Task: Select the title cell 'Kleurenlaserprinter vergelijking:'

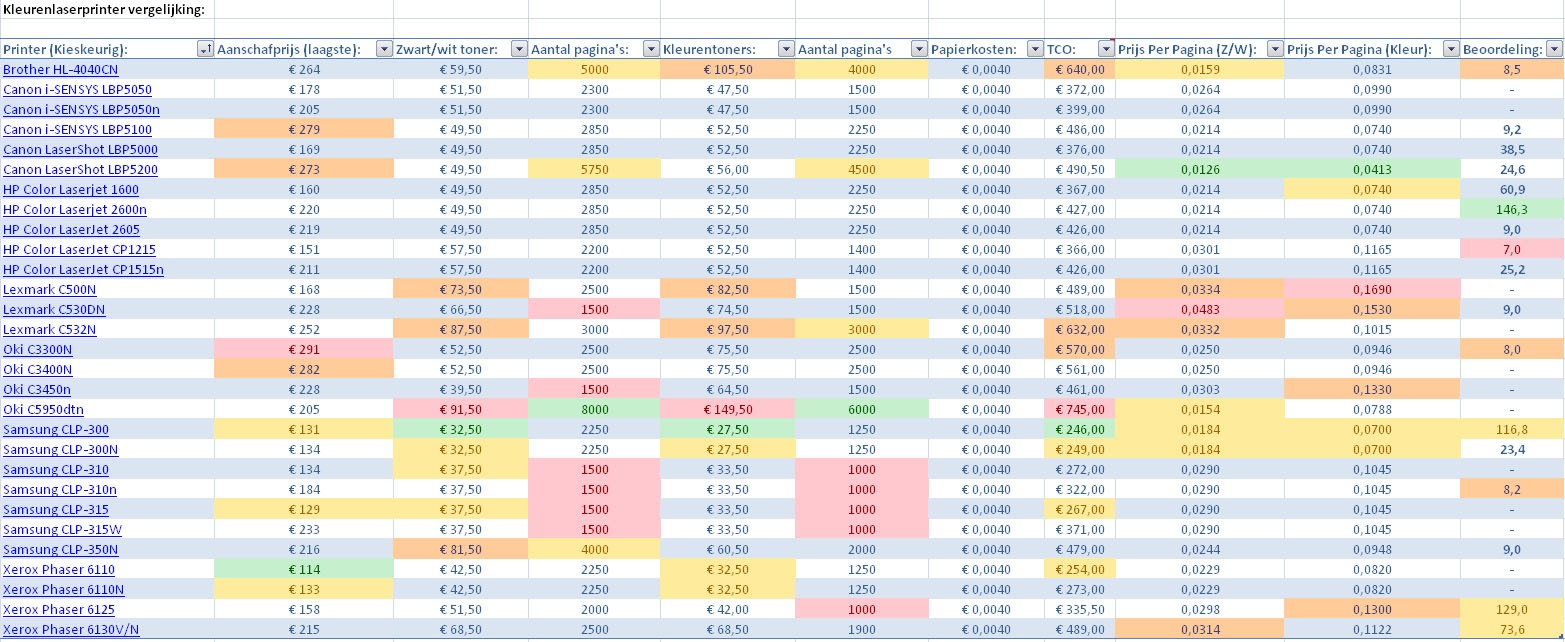Action: click(x=107, y=9)
